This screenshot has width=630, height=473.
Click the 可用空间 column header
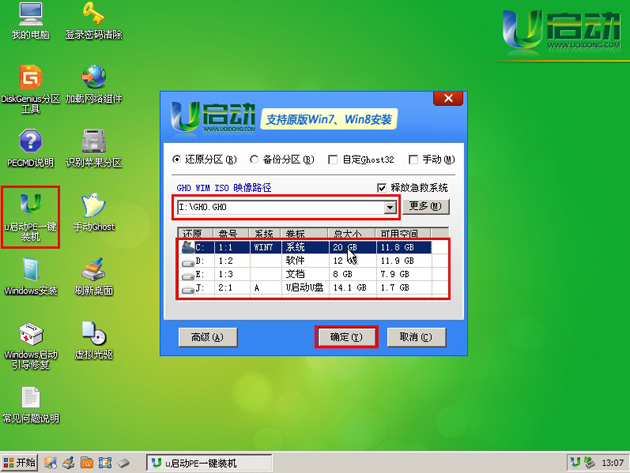point(403,233)
